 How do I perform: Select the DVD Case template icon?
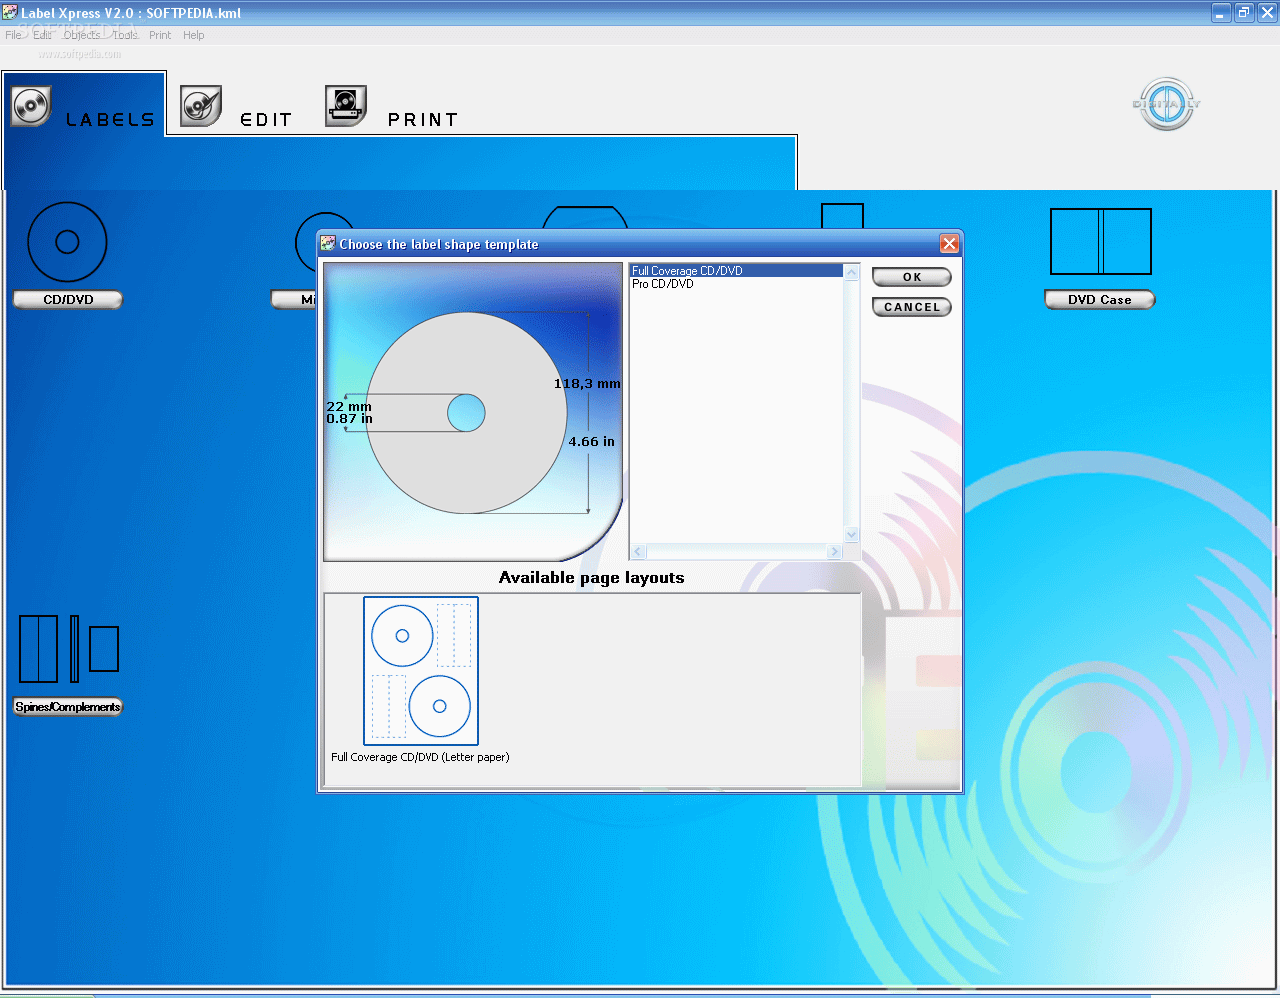[1100, 241]
